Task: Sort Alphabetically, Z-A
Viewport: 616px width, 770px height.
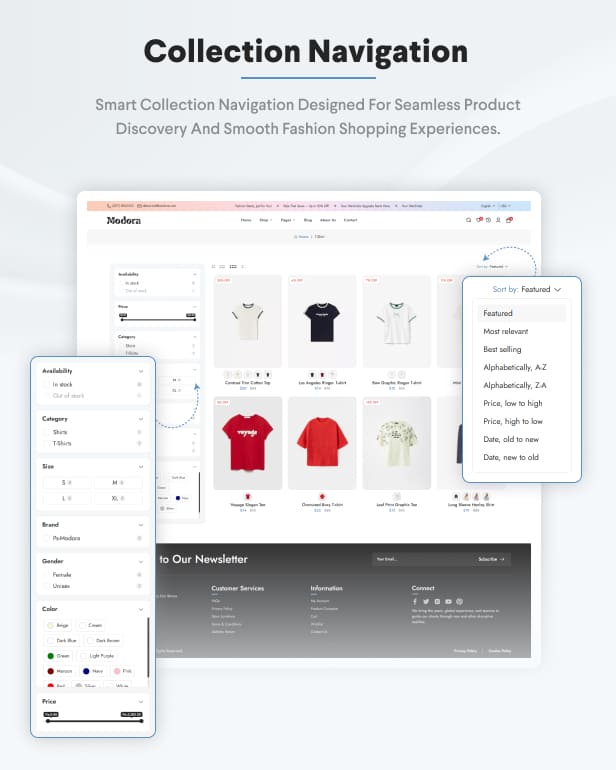Action: click(x=515, y=385)
